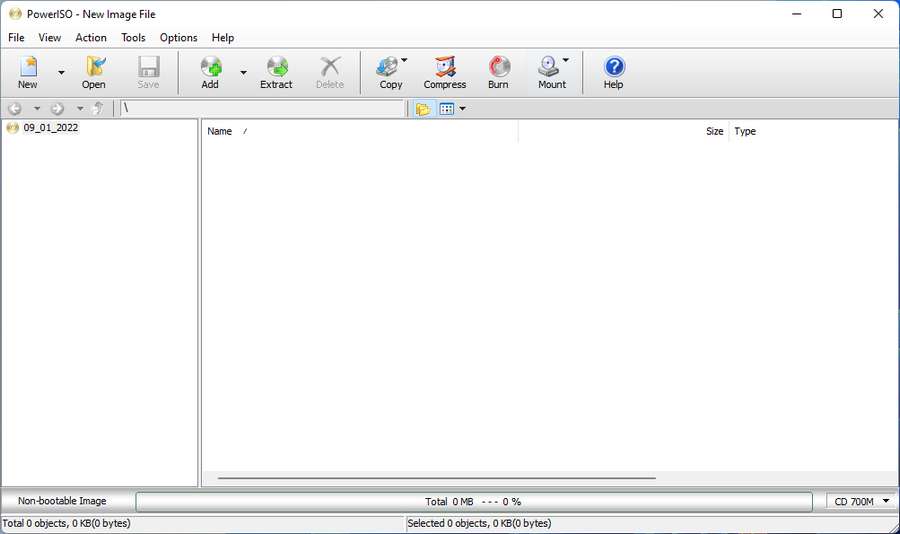The height and width of the screenshot is (534, 900).
Task: Expand the Back history dropdown arrow
Action: (x=37, y=109)
